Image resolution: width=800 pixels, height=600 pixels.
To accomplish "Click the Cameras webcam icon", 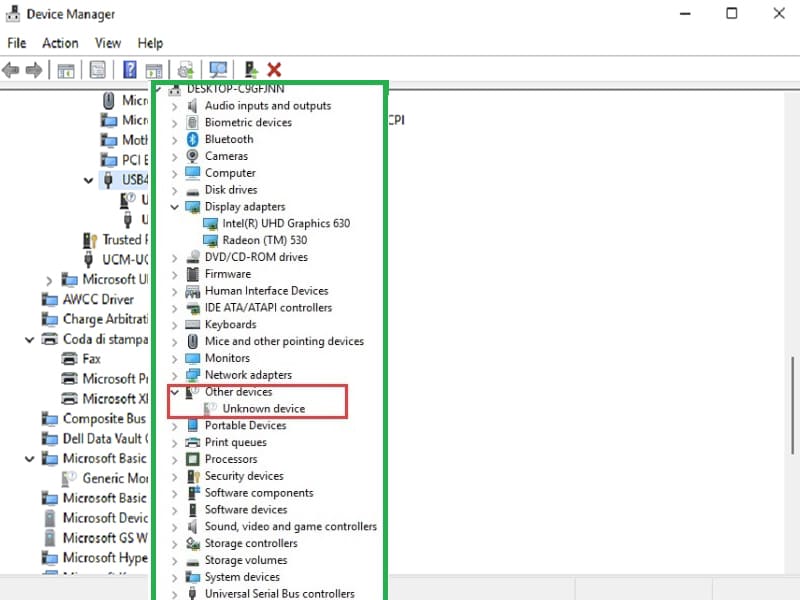I will pos(192,156).
